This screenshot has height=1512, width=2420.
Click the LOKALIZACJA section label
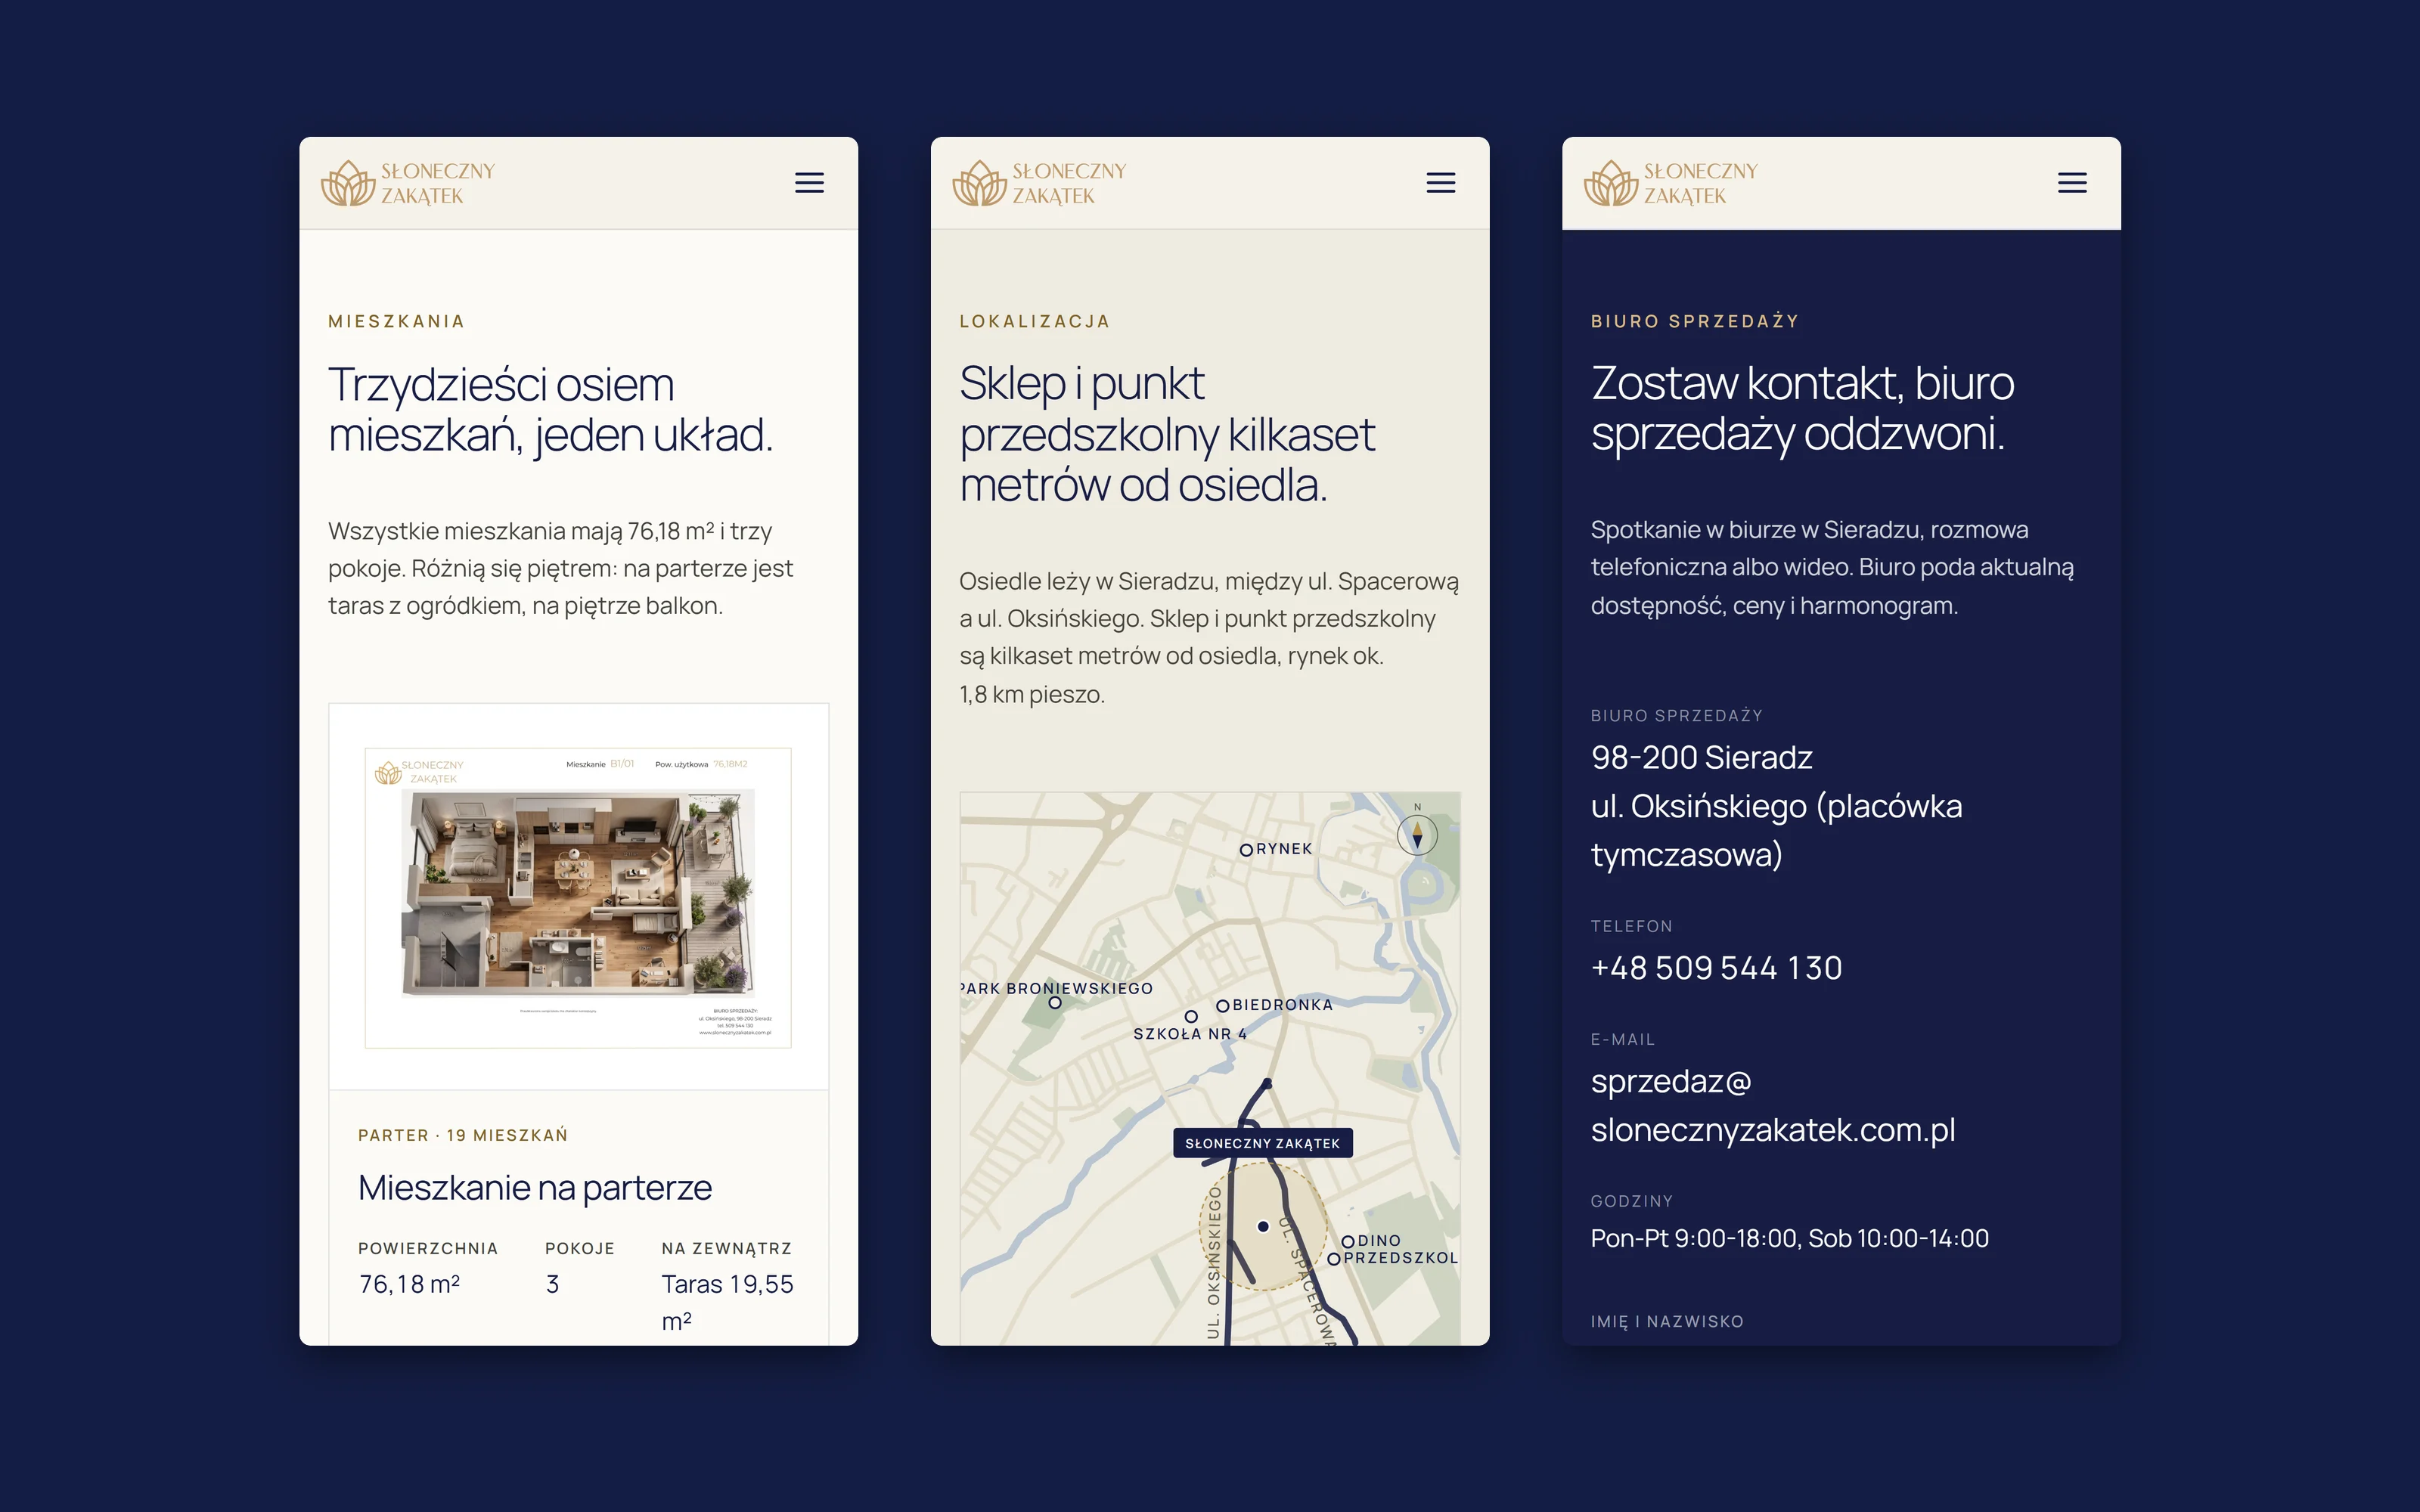1035,321
